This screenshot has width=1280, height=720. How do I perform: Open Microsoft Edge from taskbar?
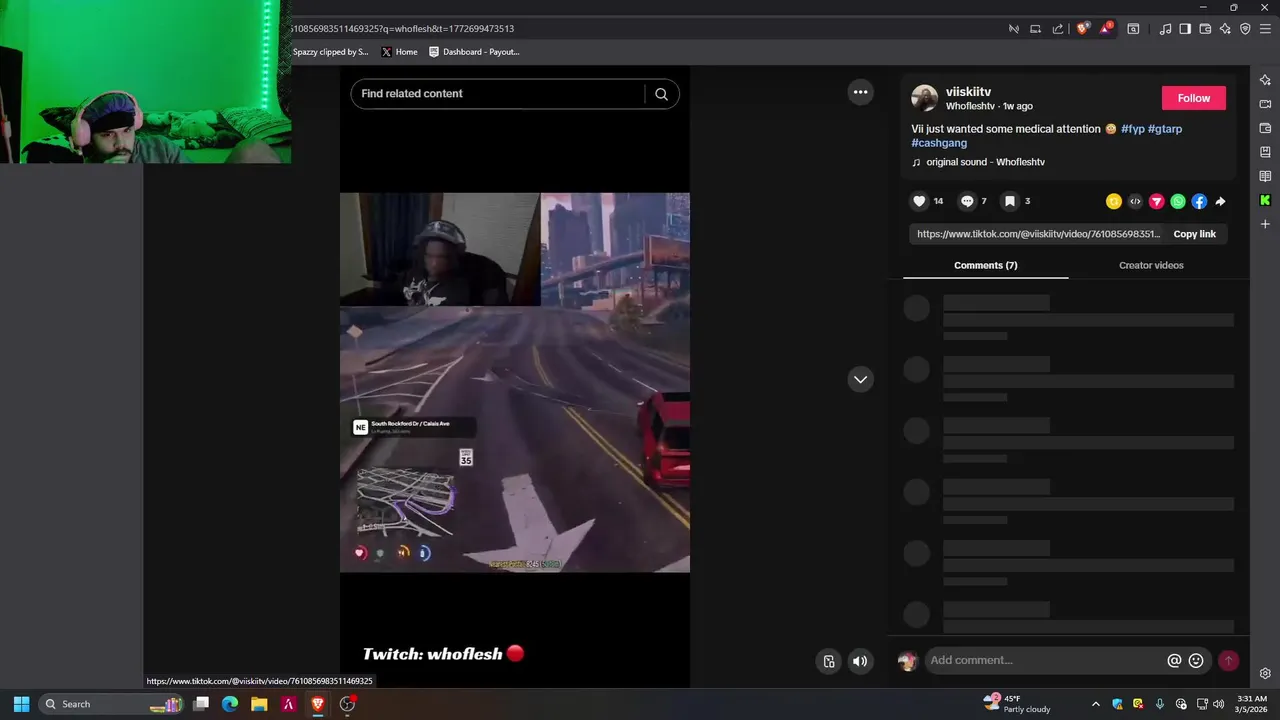pos(230,704)
